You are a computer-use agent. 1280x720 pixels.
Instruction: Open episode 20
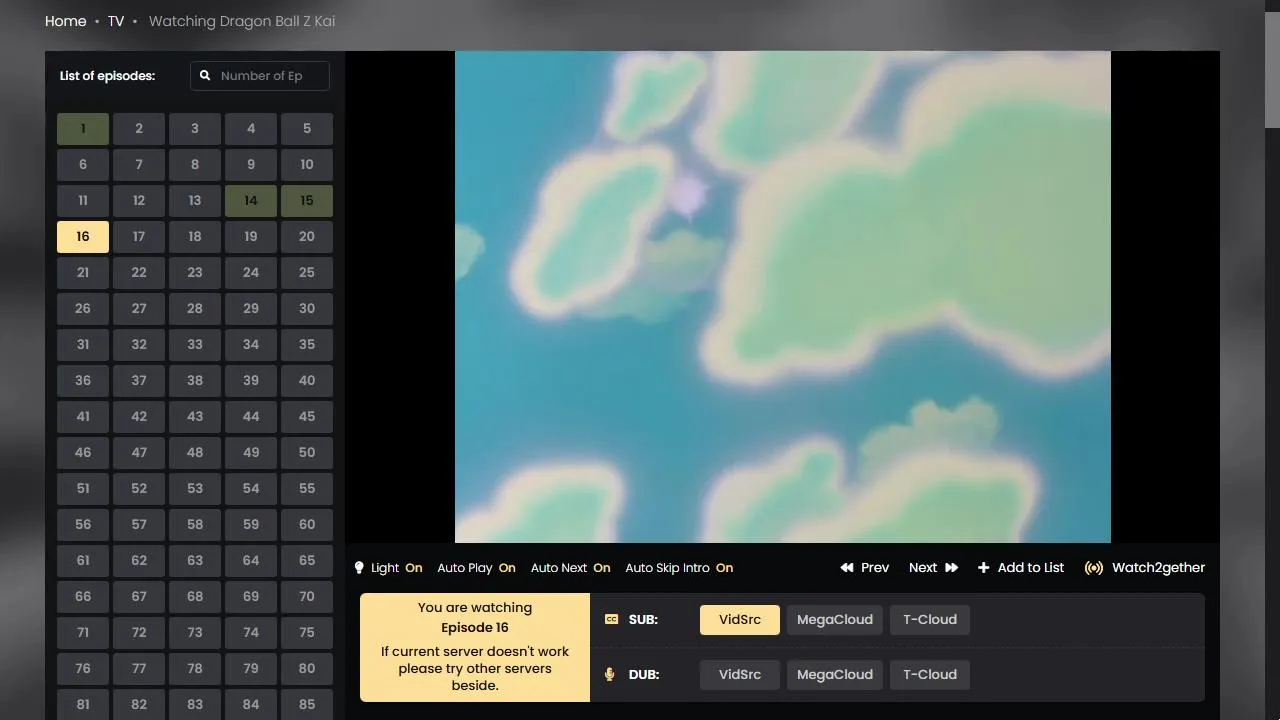pos(307,236)
